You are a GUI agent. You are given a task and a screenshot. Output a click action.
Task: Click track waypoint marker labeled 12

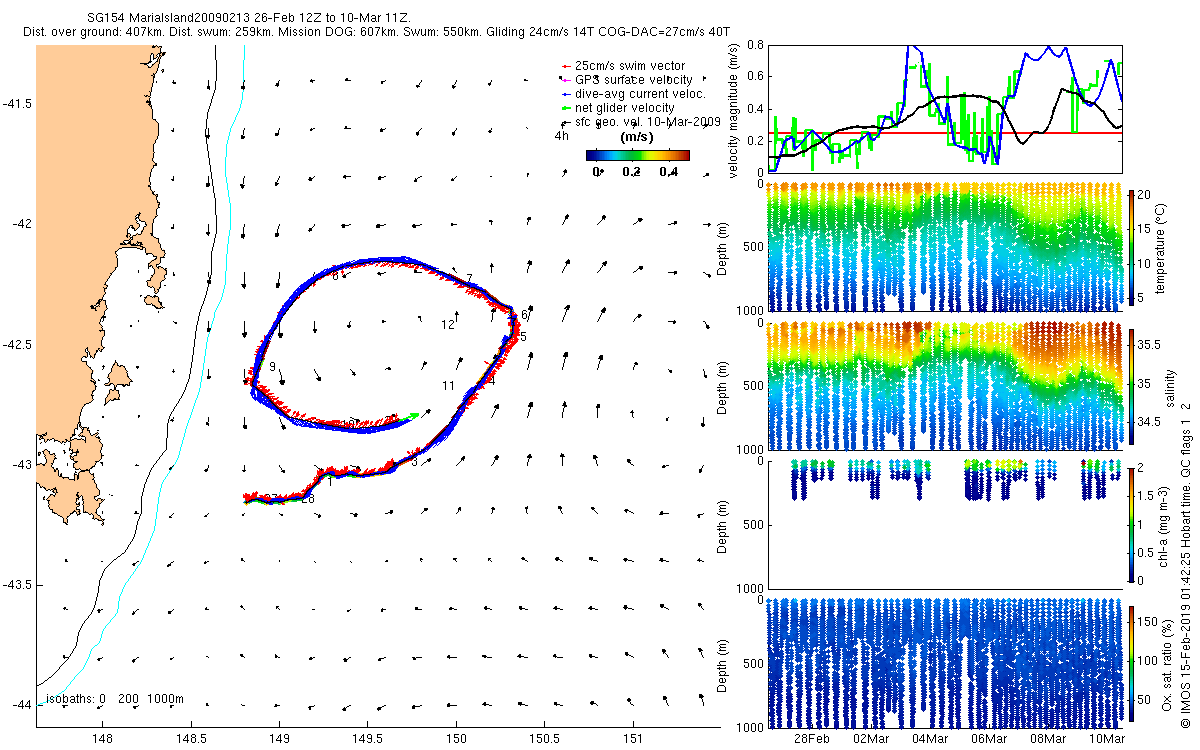click(x=448, y=324)
